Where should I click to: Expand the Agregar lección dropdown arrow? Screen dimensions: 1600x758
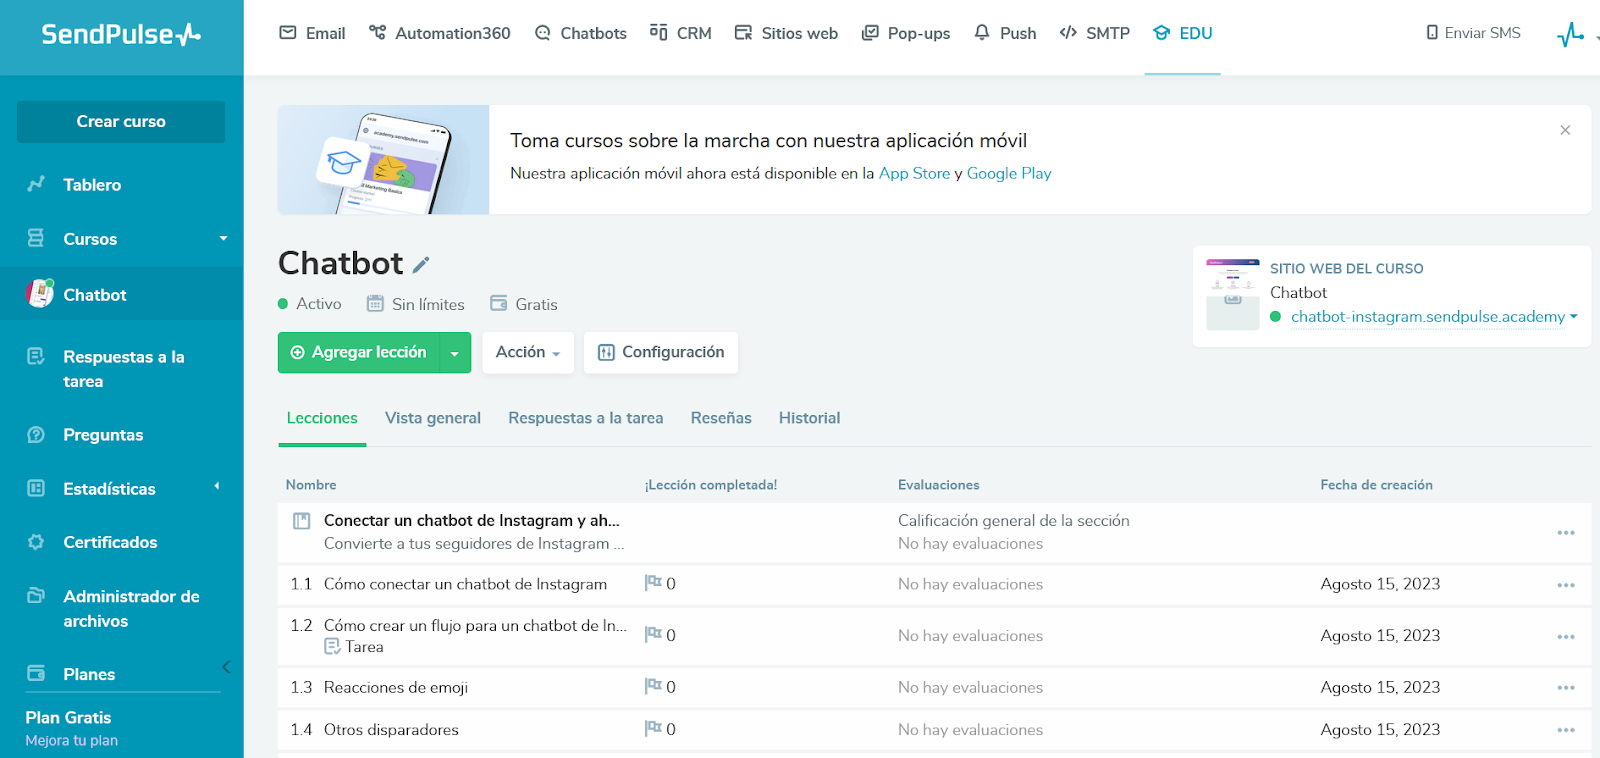pyautogui.click(x=455, y=353)
